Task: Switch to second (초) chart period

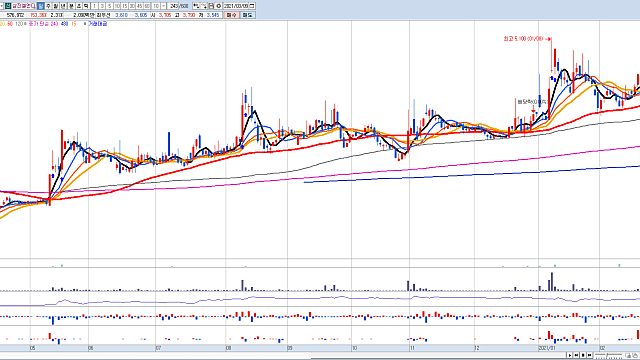Action: click(79, 6)
